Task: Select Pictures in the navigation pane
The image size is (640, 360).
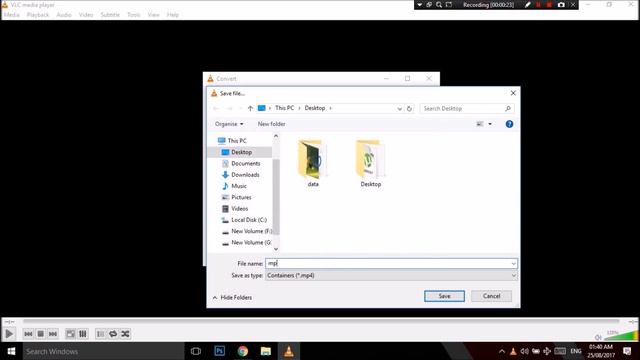Action: (x=241, y=198)
